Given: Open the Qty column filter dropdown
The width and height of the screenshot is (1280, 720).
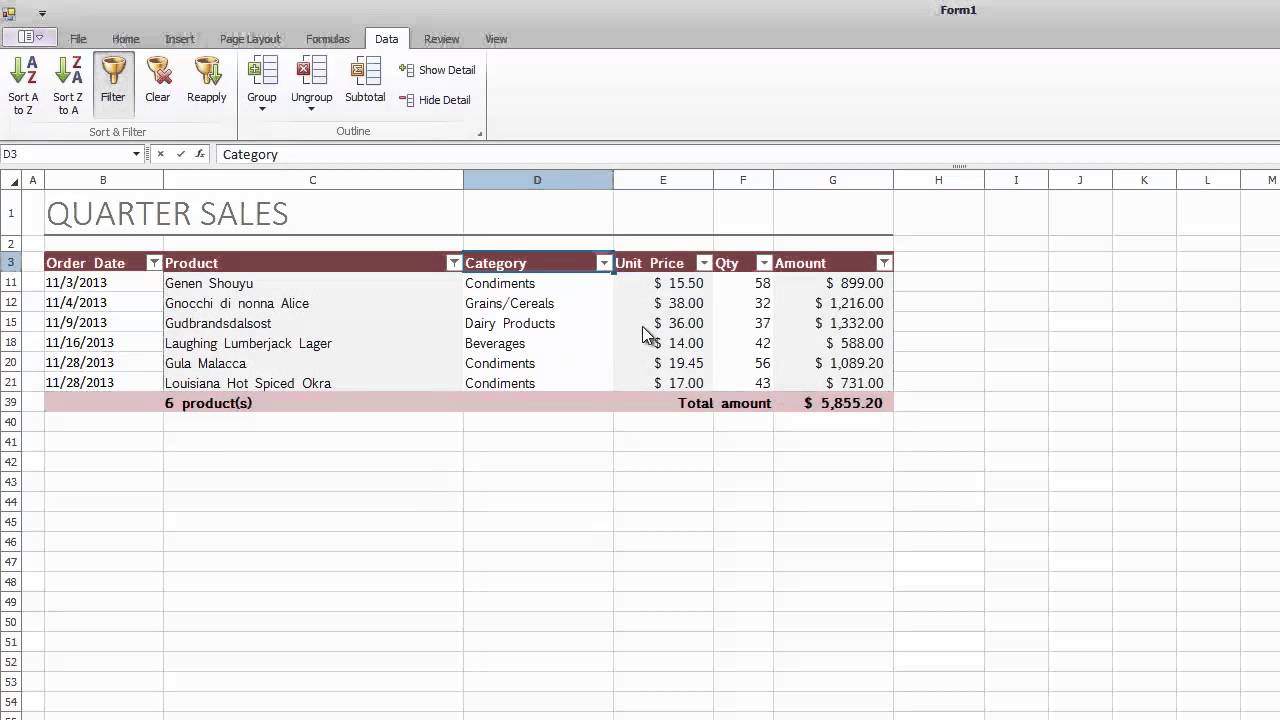Looking at the screenshot, I should [764, 263].
